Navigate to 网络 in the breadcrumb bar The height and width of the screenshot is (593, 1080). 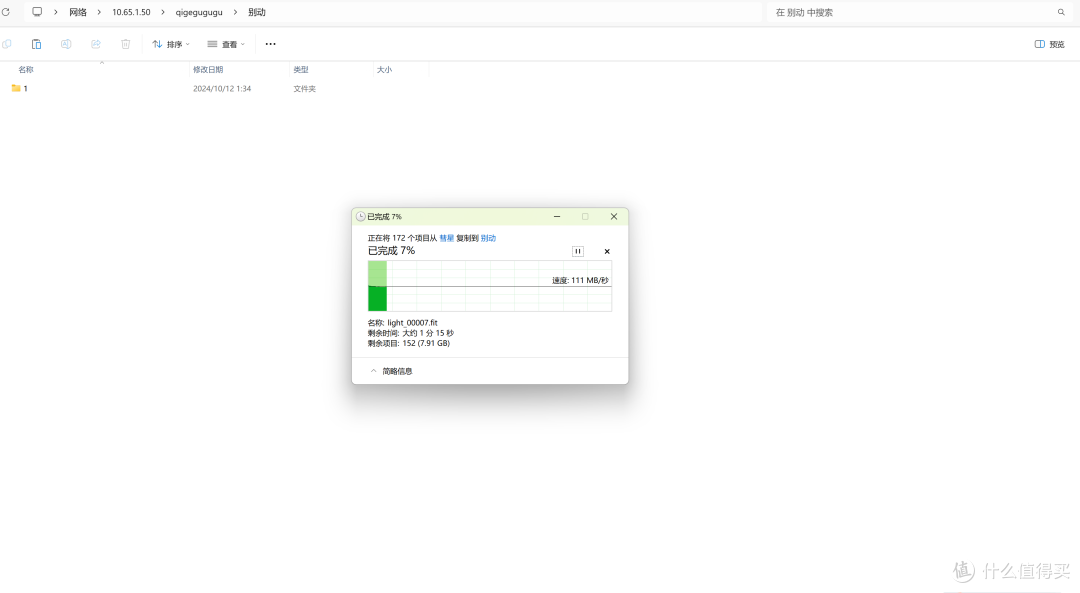[x=77, y=12]
